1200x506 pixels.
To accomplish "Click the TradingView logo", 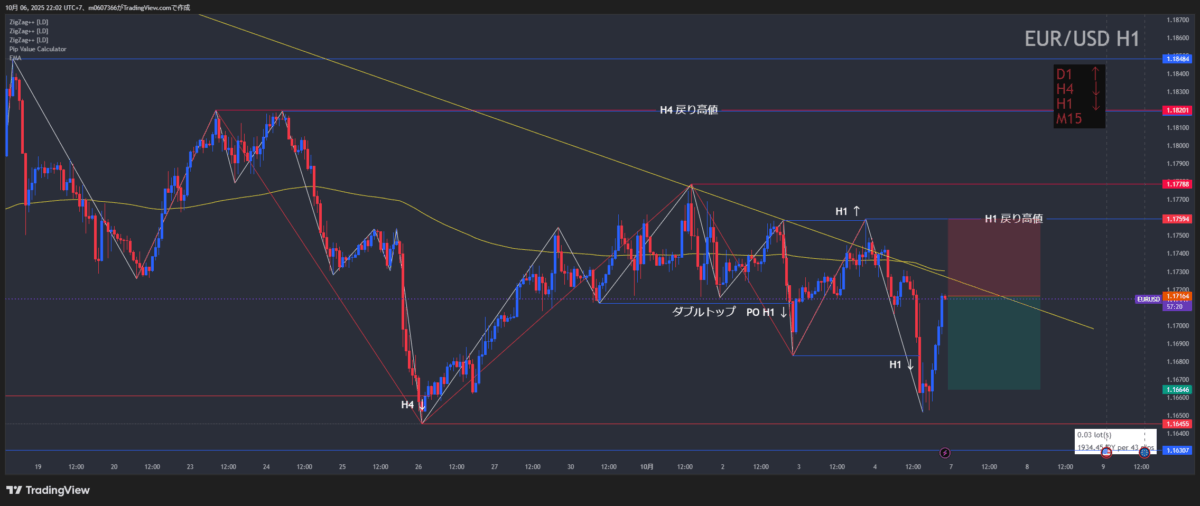I will point(47,489).
